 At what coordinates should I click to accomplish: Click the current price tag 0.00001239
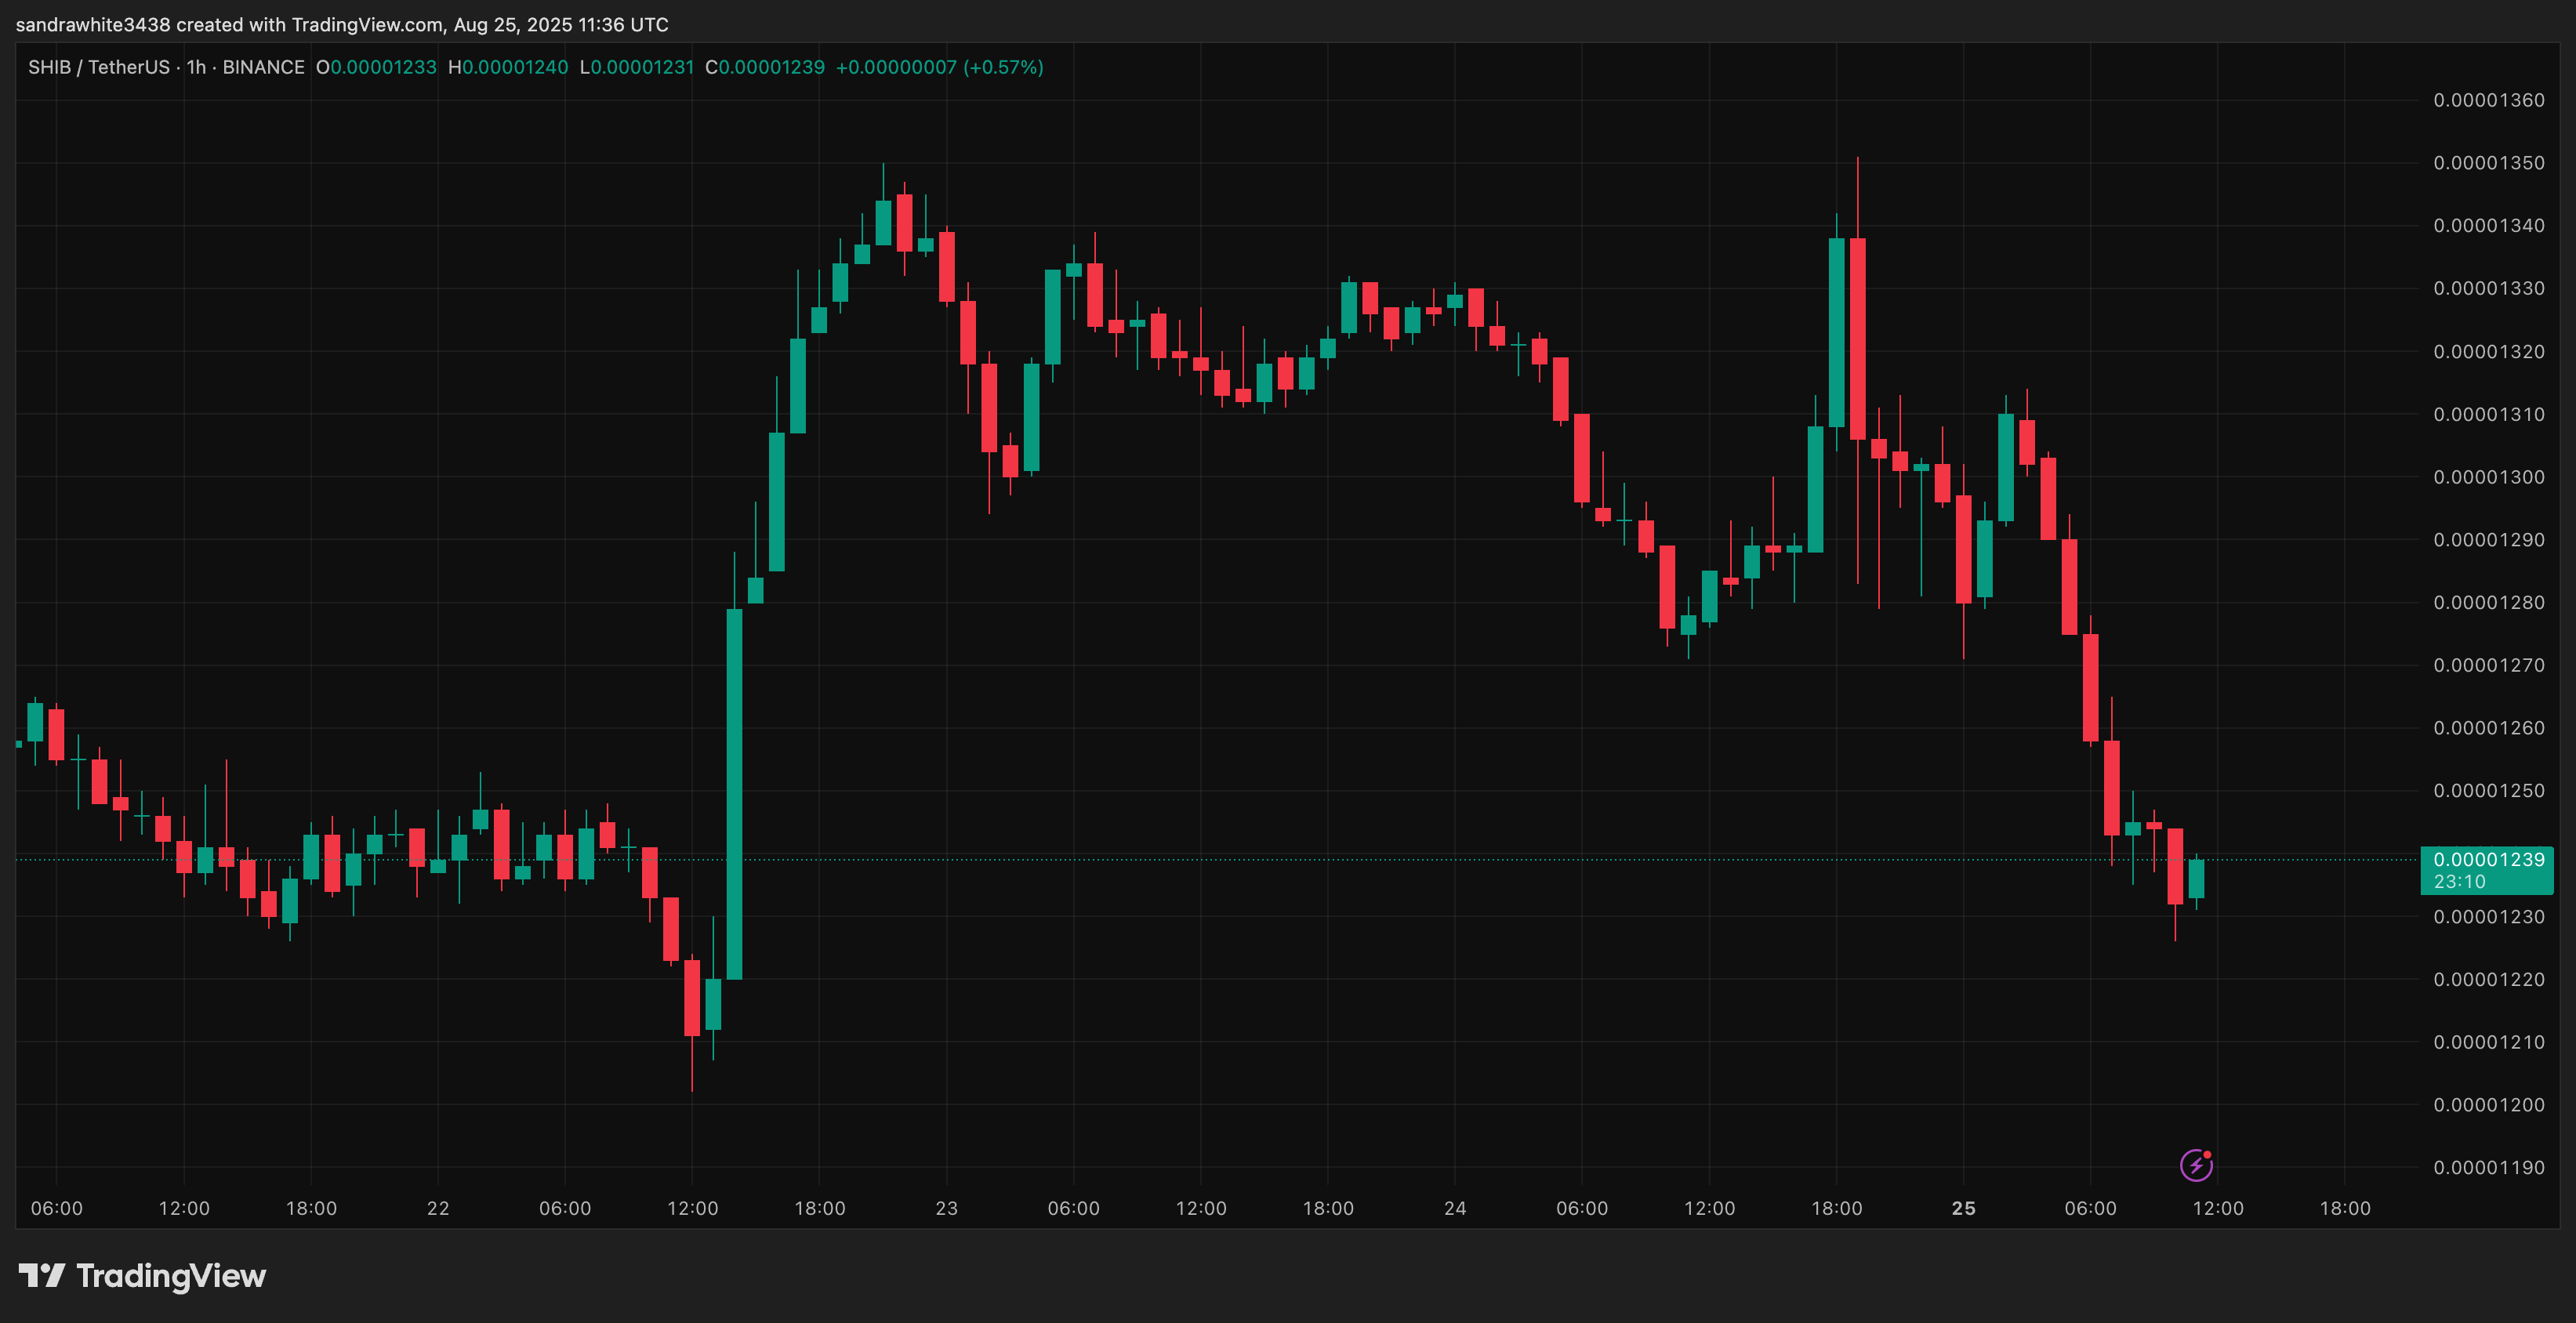pyautogui.click(x=2488, y=860)
